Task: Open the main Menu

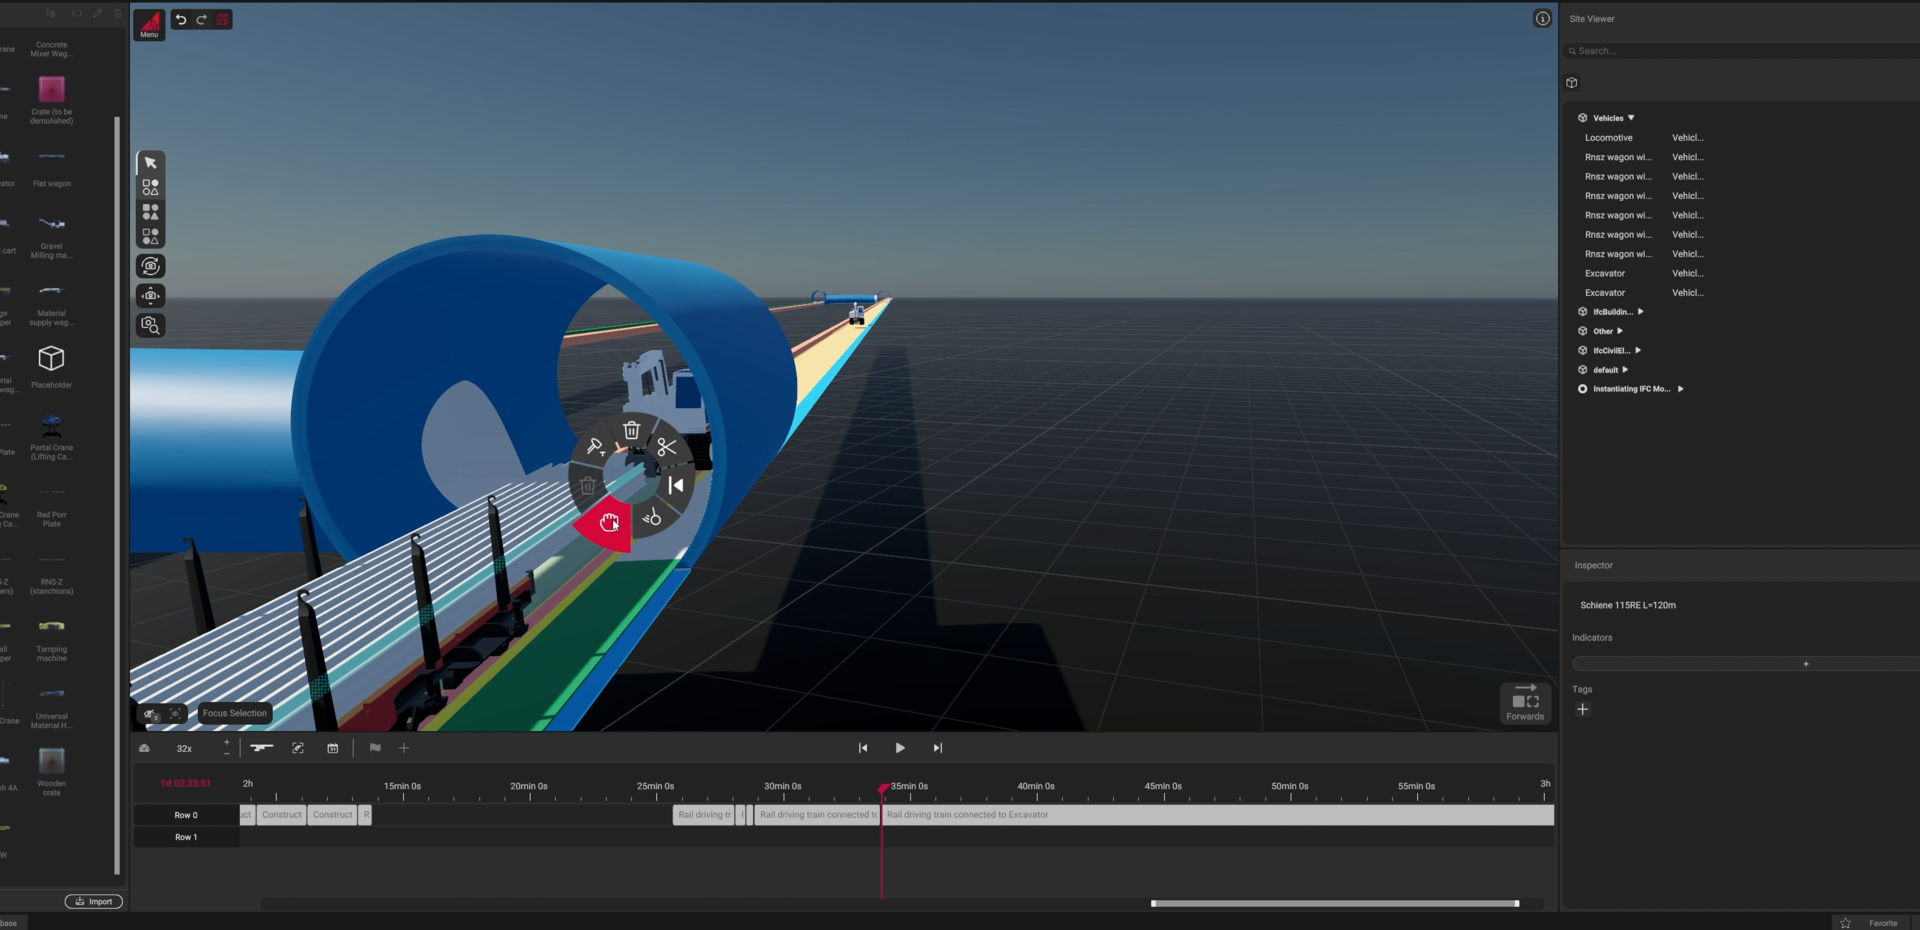Action: click(149, 24)
